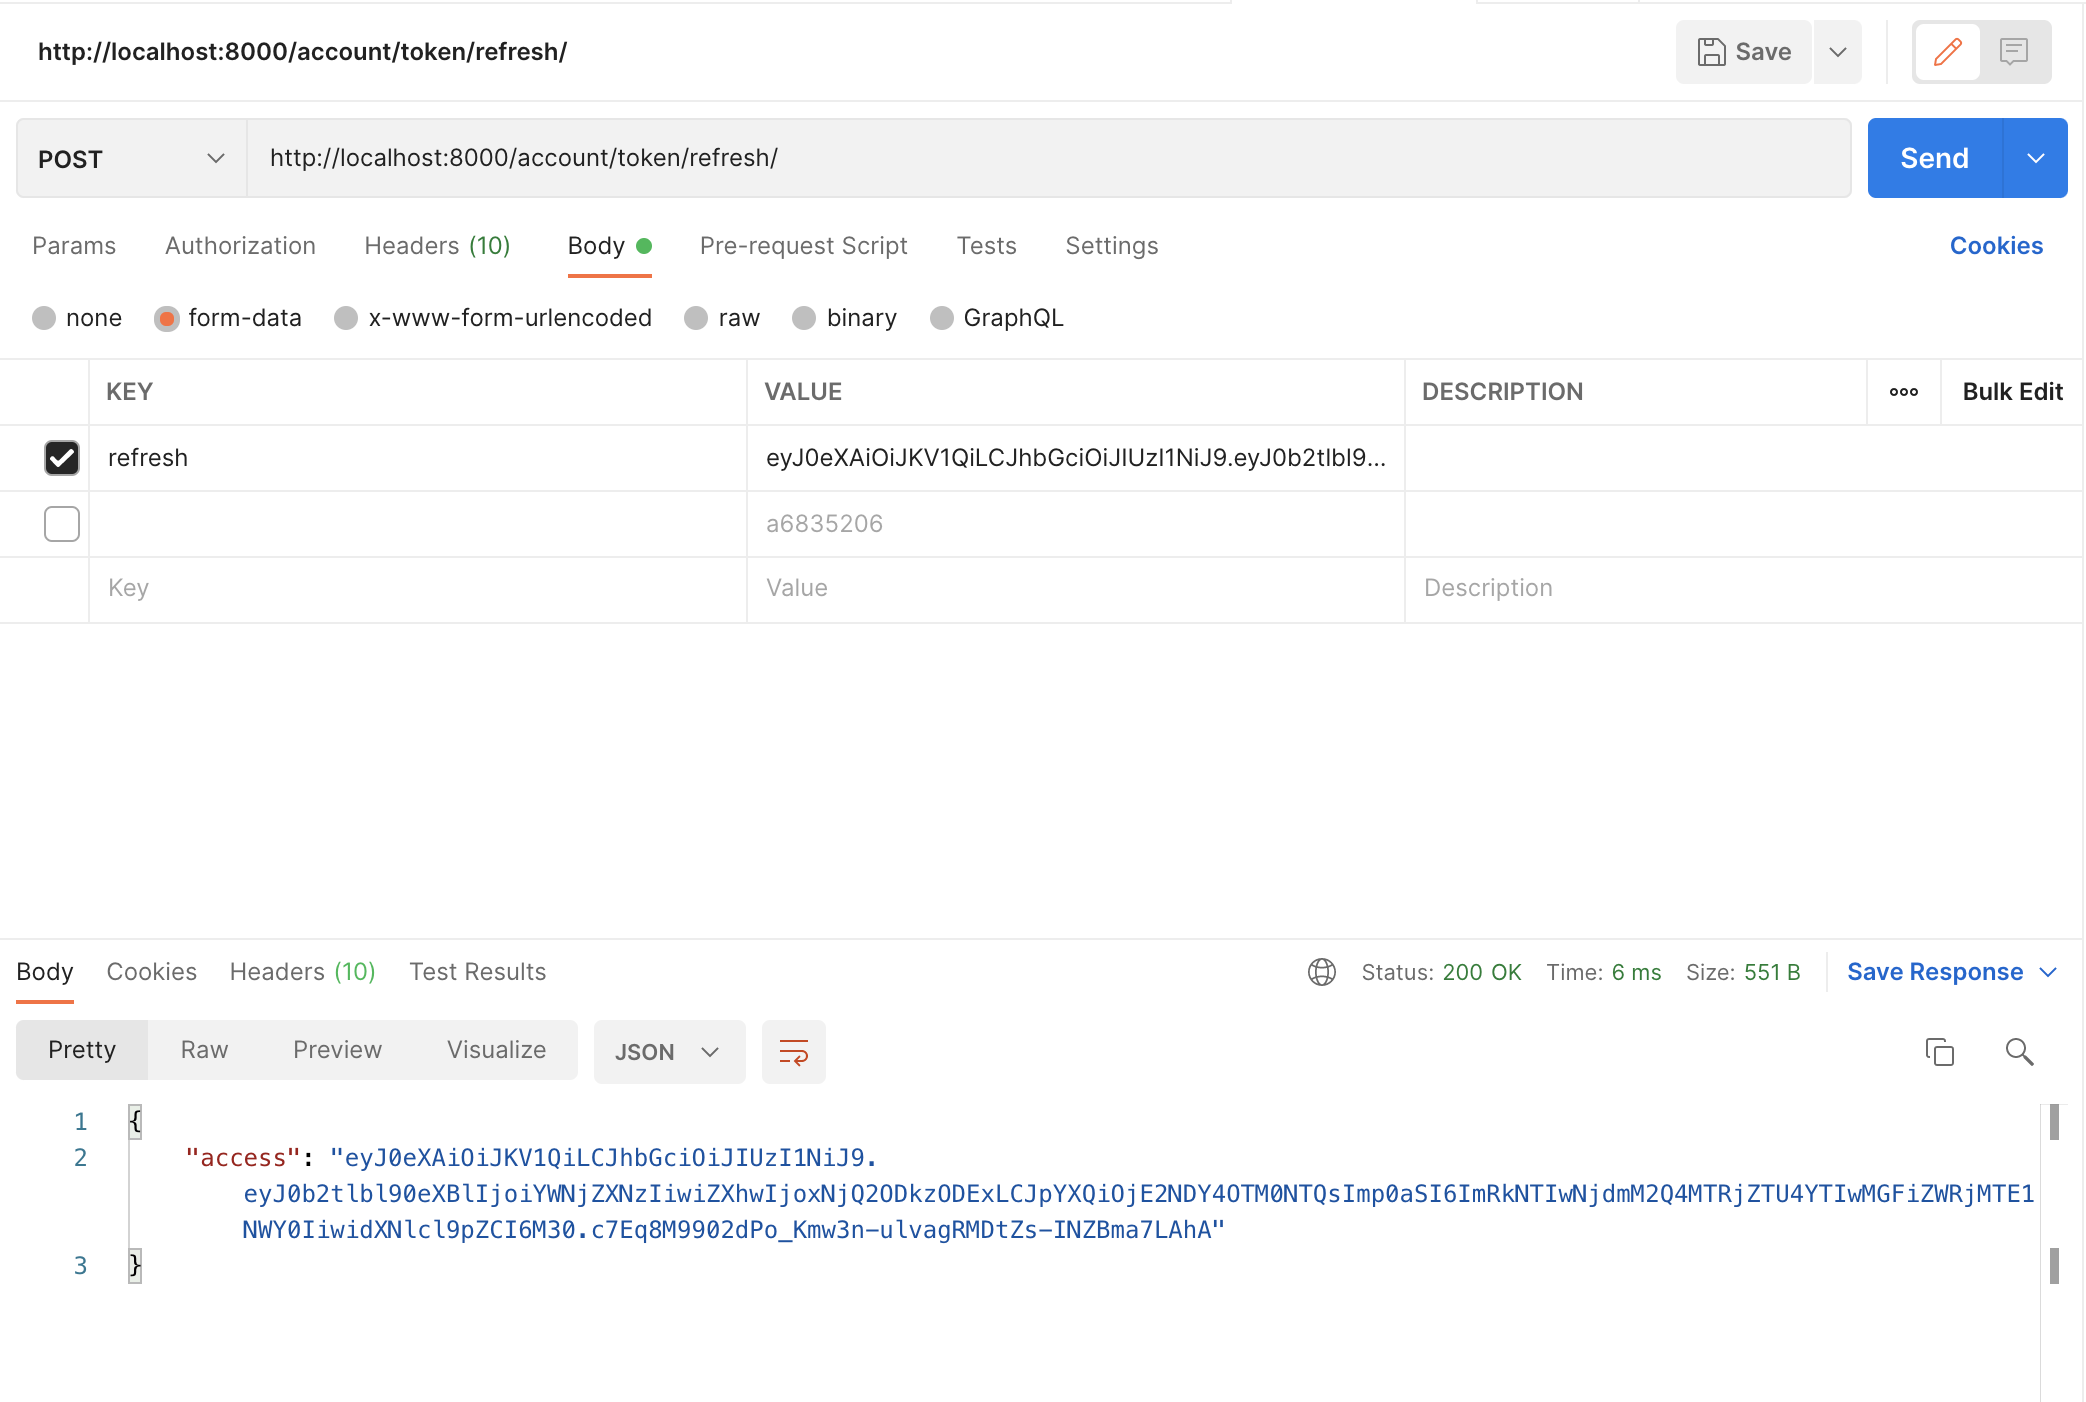This screenshot has width=2086, height=1402.
Task: Open the three-dots column options
Action: tap(1903, 392)
